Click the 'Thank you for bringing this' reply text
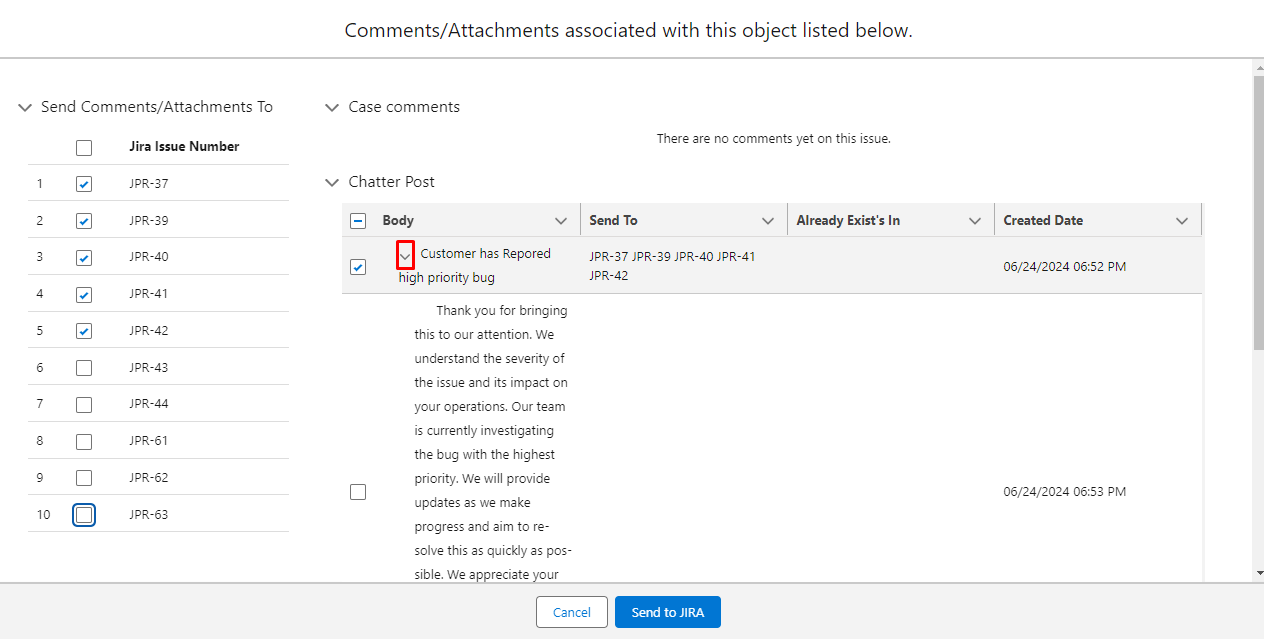Screen dimensions: 1264x639 click(x=493, y=443)
